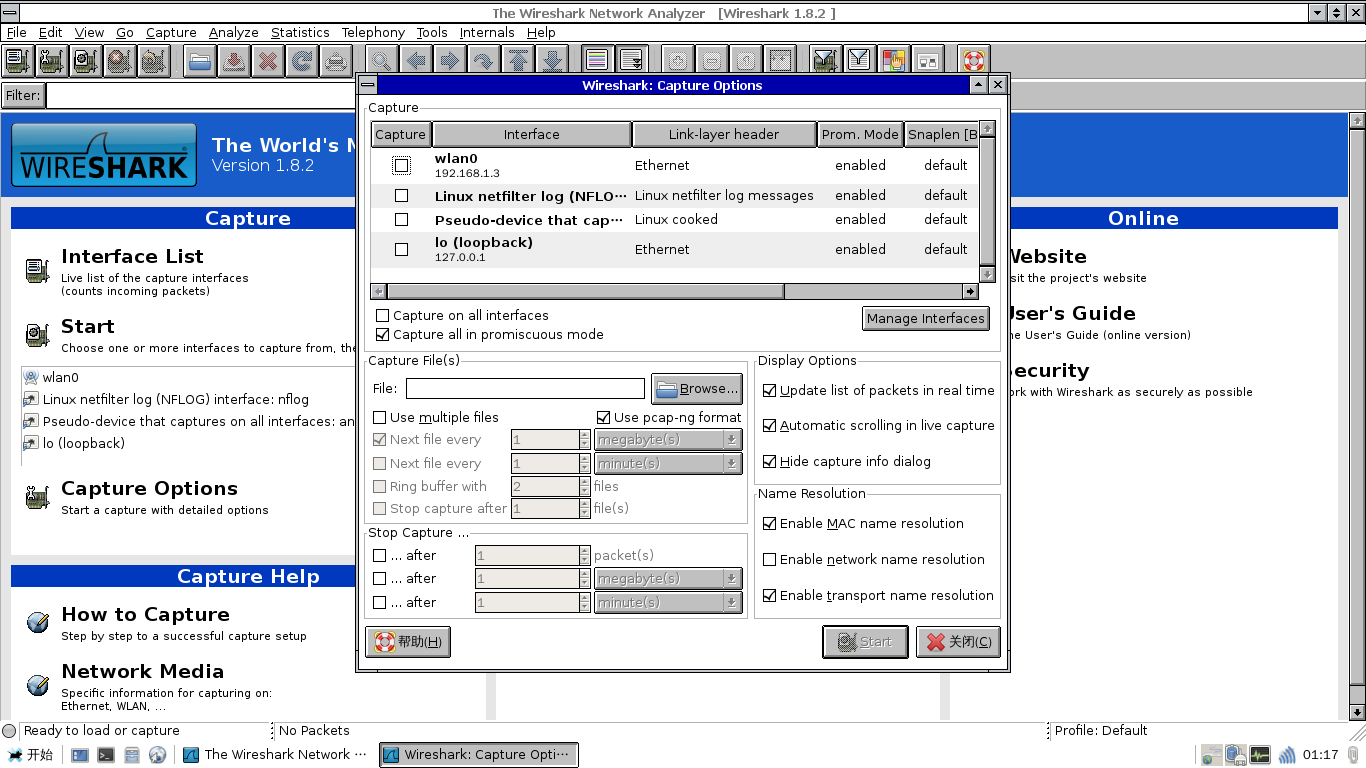Click the 关闭(C) close button

pos(958,642)
